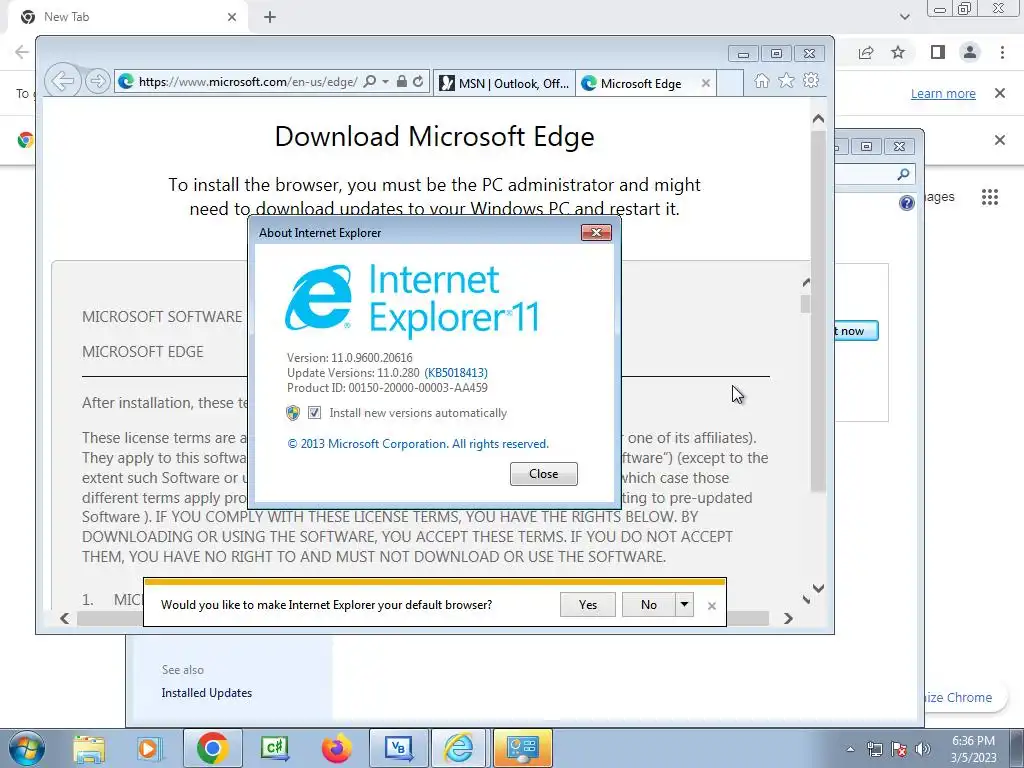Screen dimensions: 1024x768
Task: Open Chrome three-dot menu
Action: [x=1002, y=52]
